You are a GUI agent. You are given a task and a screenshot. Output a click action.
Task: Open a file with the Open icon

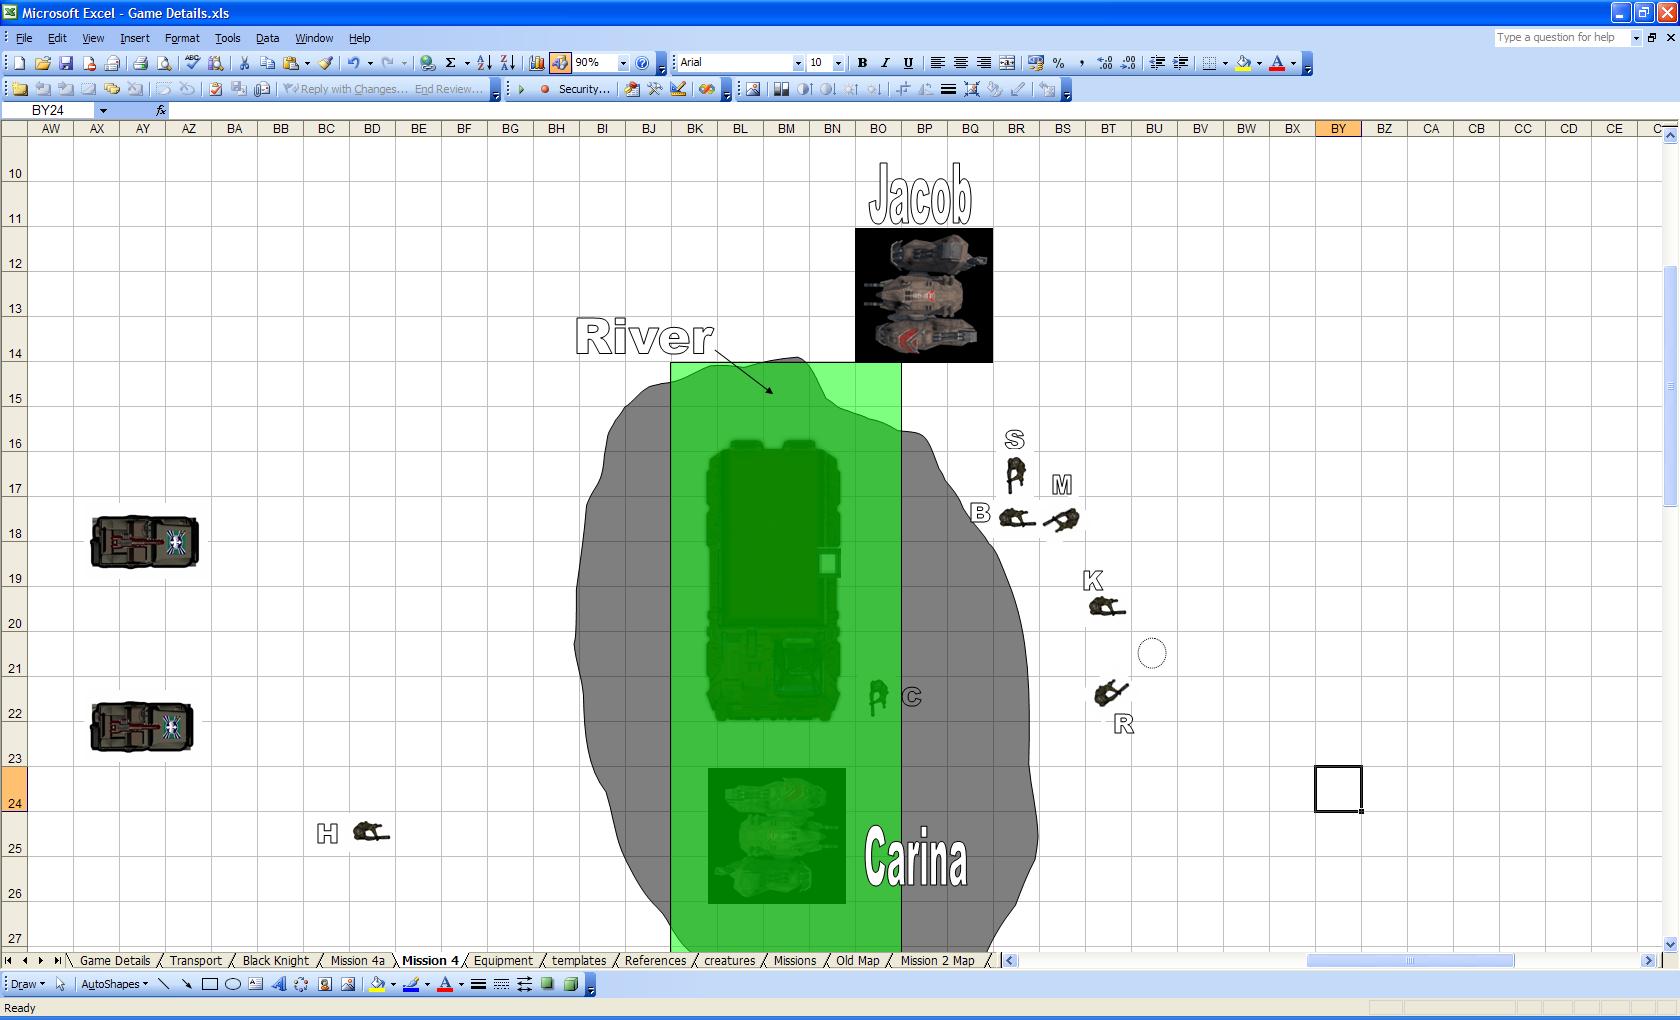[x=42, y=63]
